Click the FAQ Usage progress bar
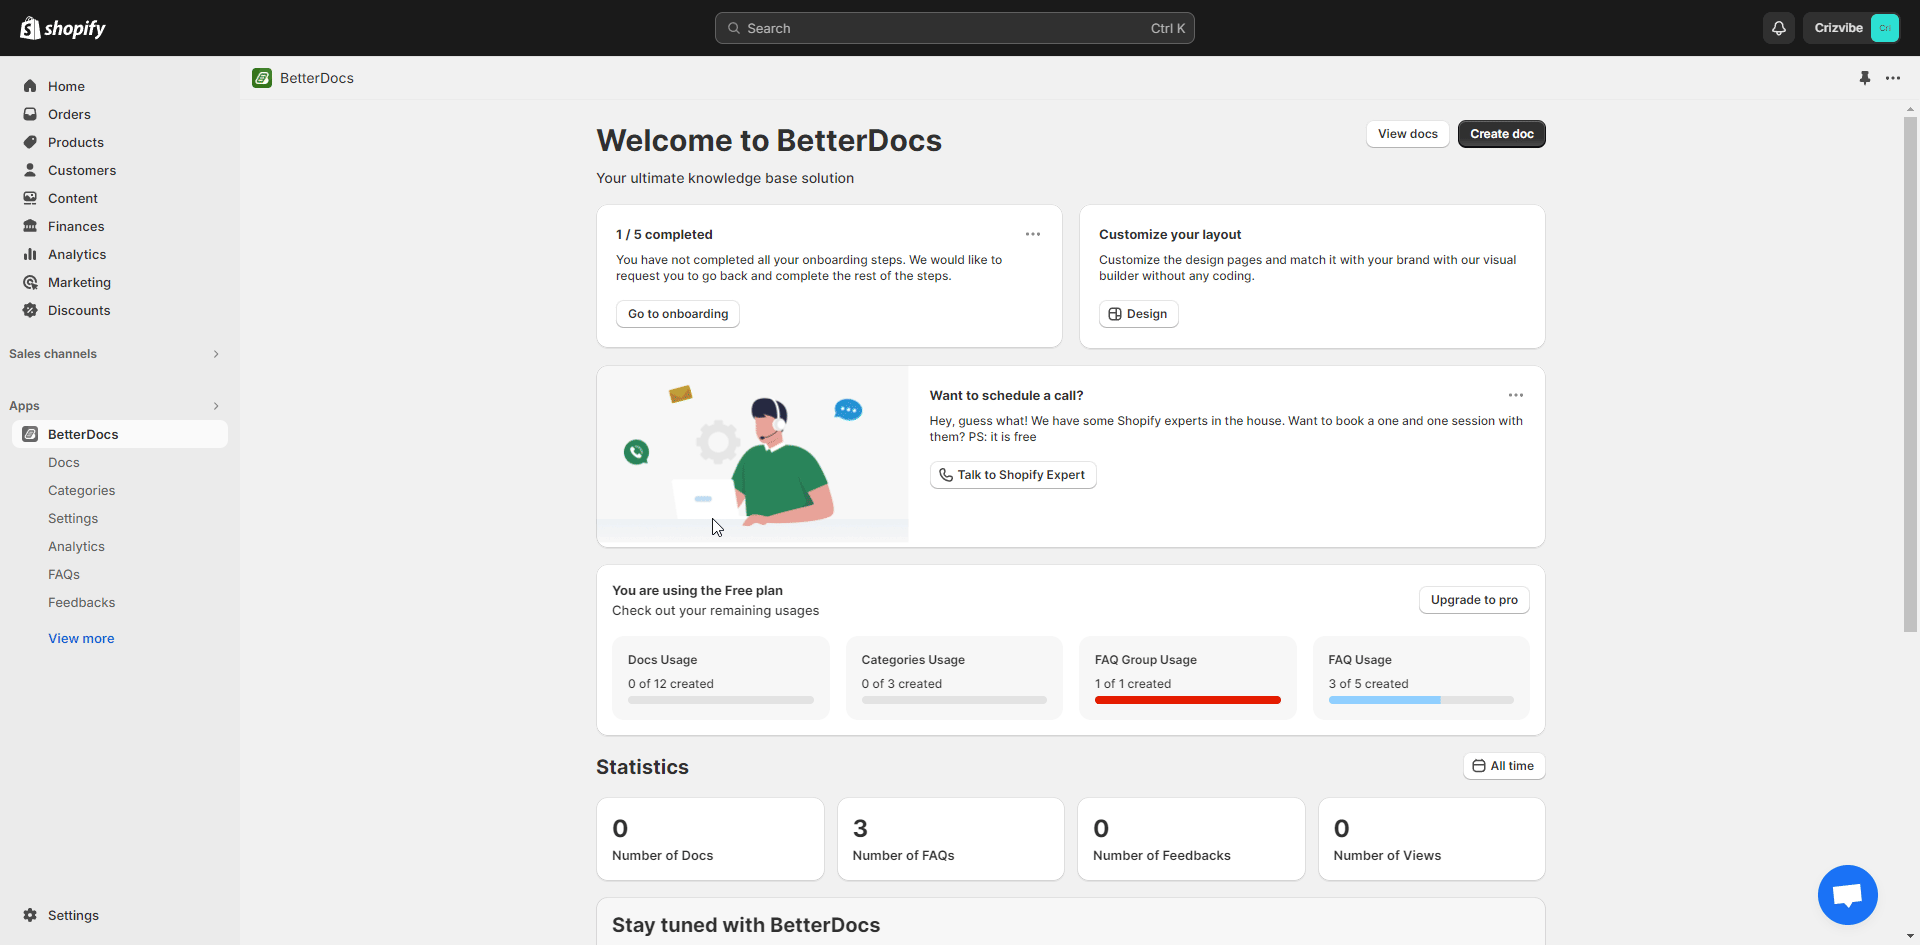1920x945 pixels. [1420, 700]
